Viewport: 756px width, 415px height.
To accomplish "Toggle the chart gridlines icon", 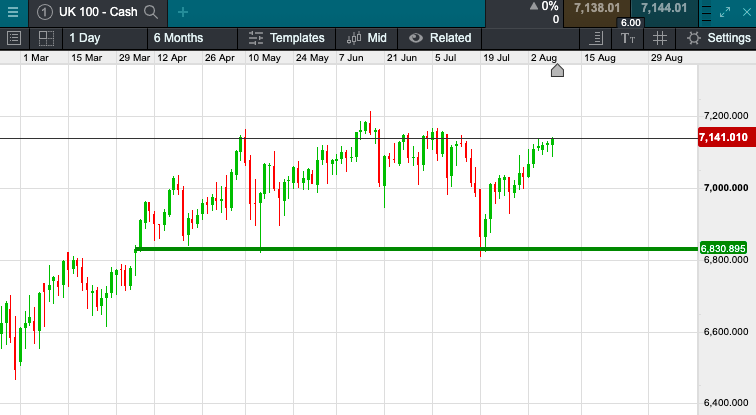I will pos(660,38).
